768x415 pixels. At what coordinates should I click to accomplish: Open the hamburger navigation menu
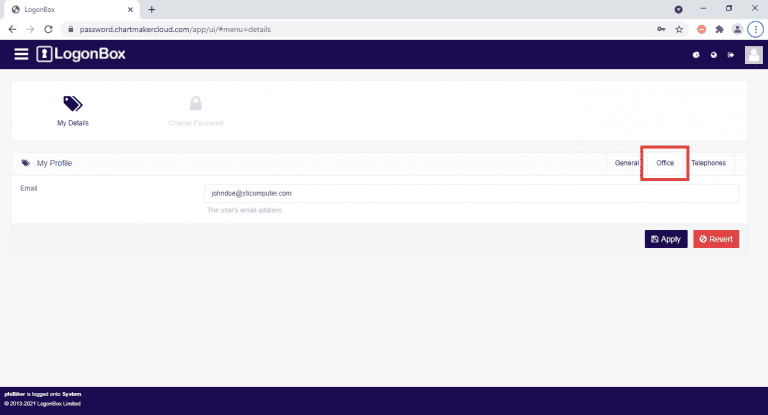coord(21,54)
